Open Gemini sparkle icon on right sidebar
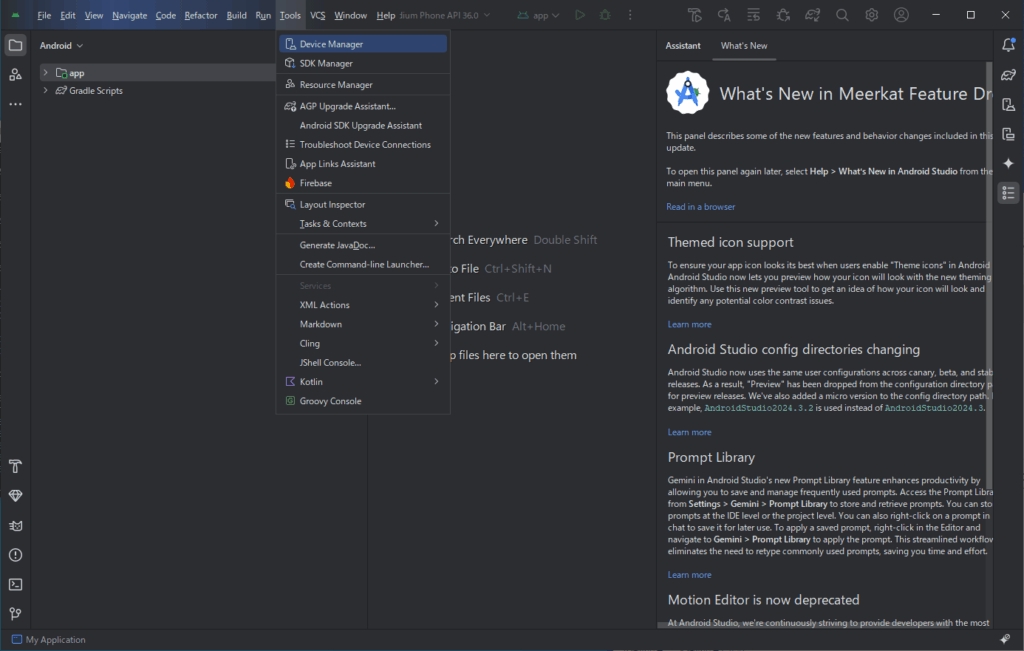 [1008, 163]
